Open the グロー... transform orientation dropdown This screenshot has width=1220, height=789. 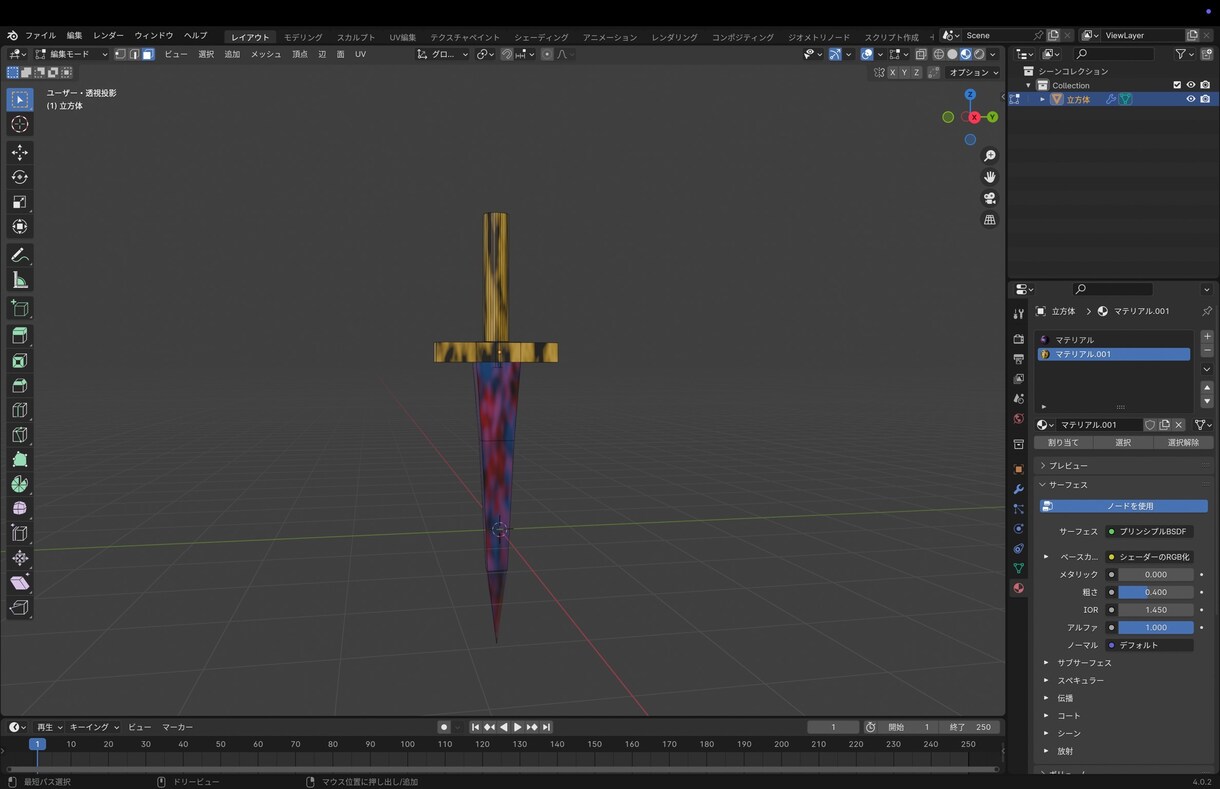443,54
